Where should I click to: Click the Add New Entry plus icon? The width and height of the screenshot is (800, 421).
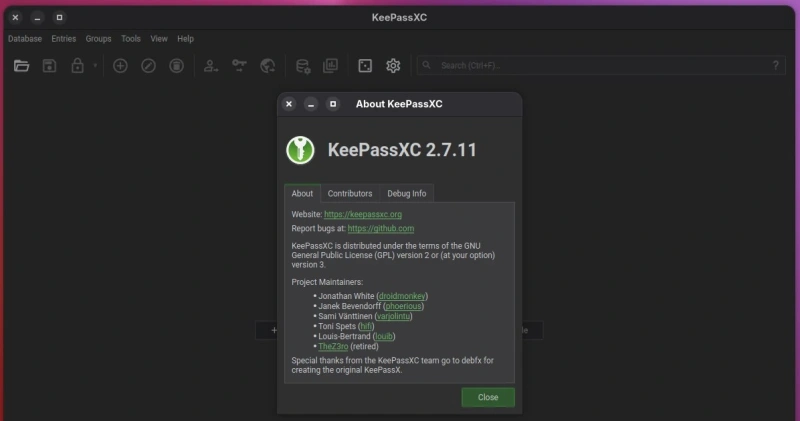point(120,66)
